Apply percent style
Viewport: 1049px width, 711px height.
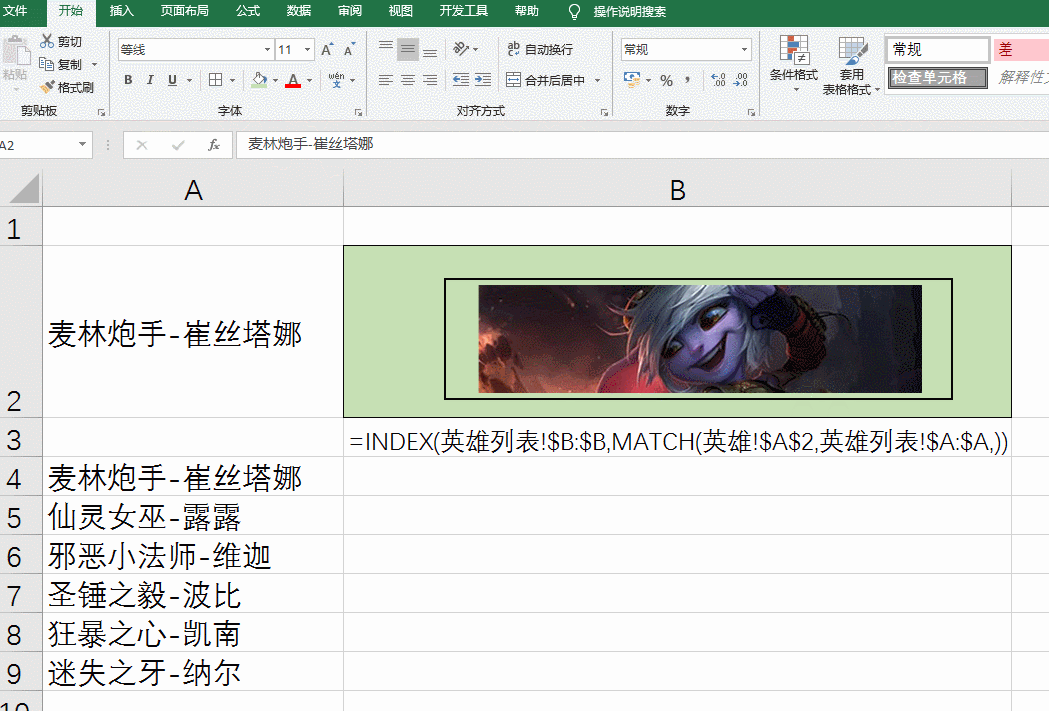(x=666, y=80)
